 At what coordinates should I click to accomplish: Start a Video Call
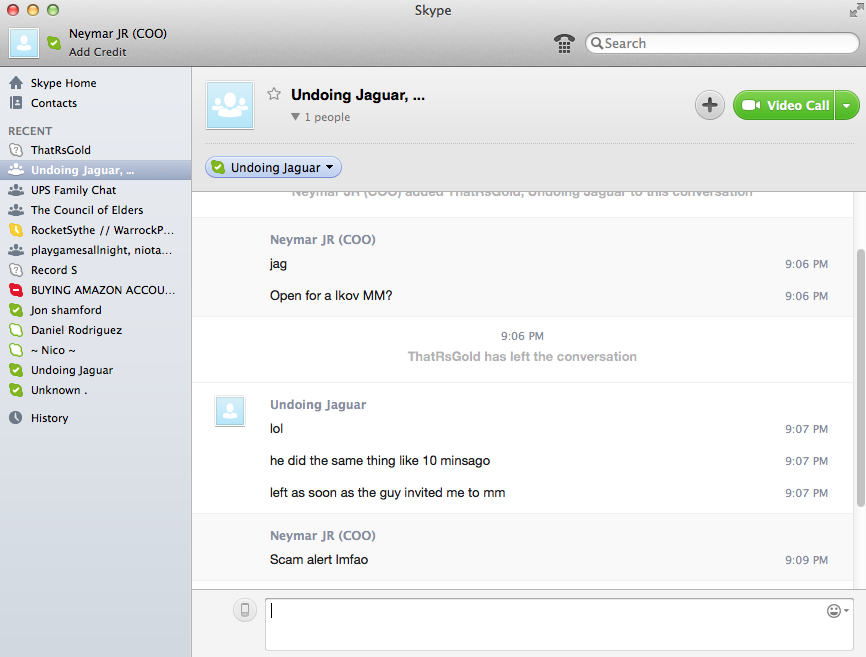click(784, 105)
